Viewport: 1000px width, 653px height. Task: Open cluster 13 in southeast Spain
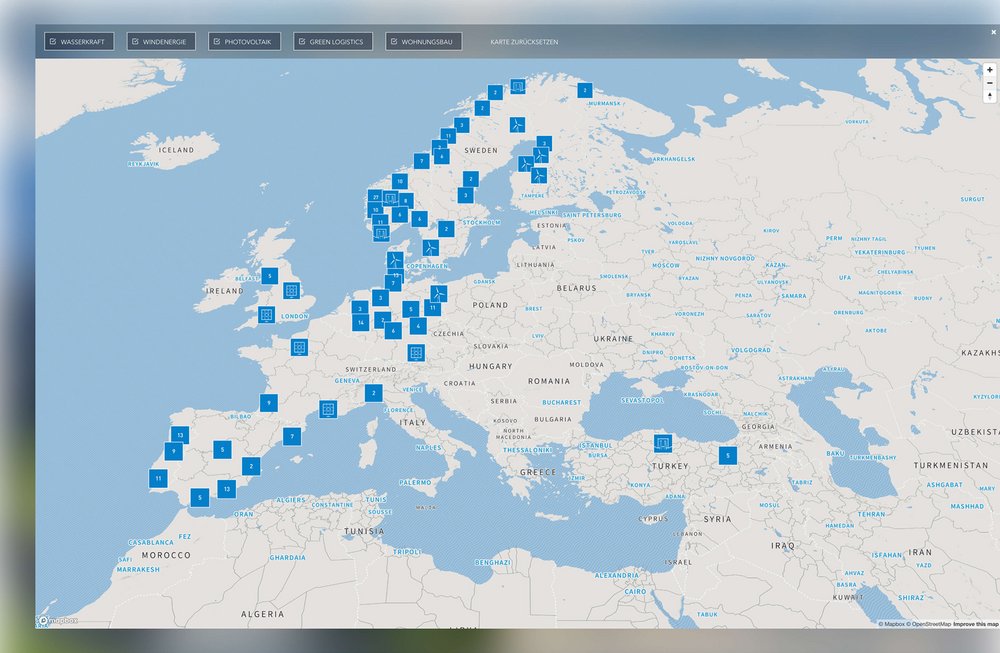coord(226,489)
